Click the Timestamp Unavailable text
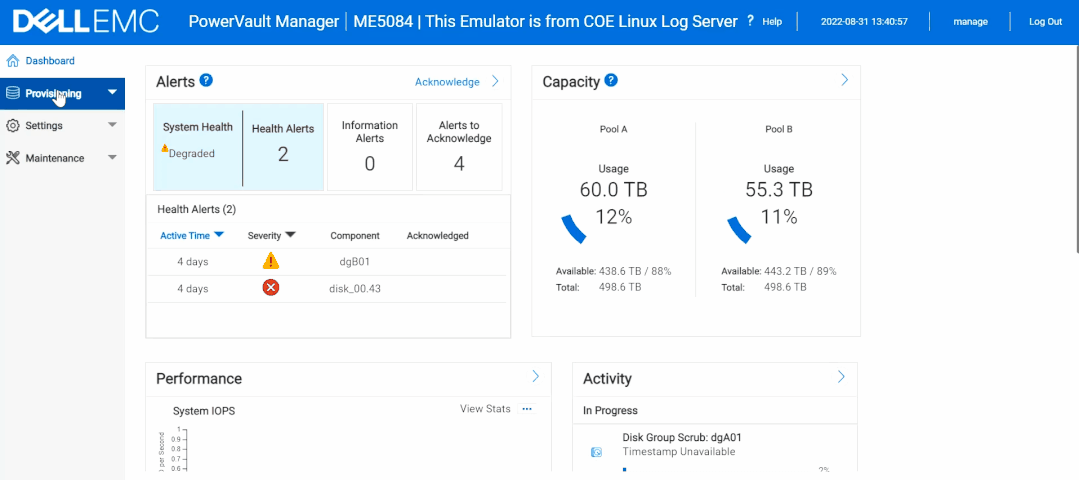The width and height of the screenshot is (1079, 480). coord(679,452)
